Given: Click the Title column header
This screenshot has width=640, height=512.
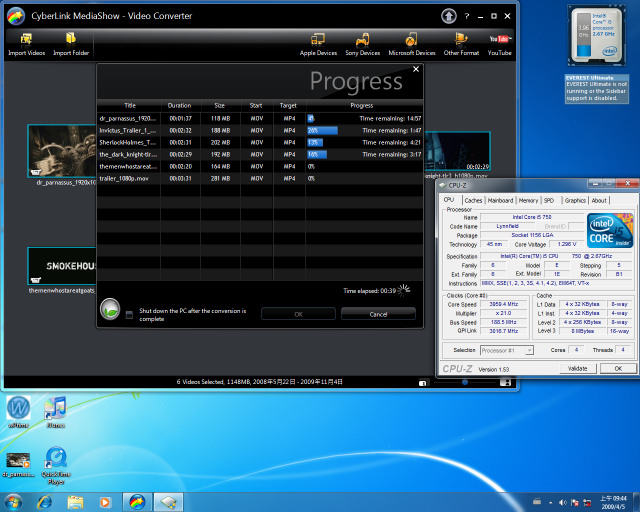Looking at the screenshot, I should click(x=130, y=105).
